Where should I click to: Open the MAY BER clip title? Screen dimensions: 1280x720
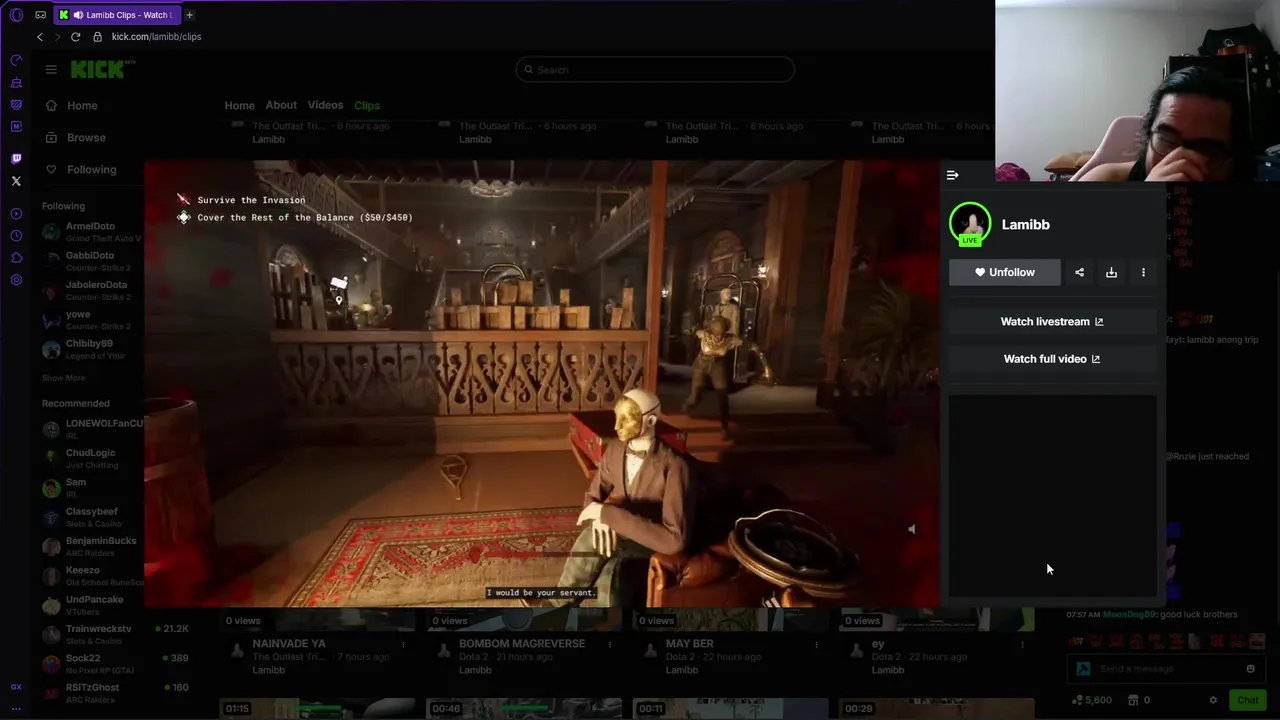pyautogui.click(x=690, y=644)
